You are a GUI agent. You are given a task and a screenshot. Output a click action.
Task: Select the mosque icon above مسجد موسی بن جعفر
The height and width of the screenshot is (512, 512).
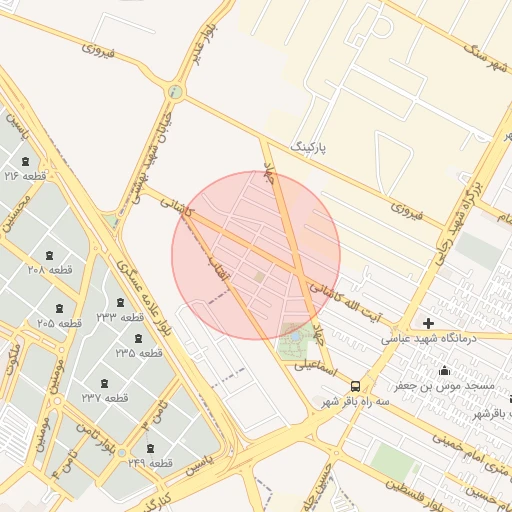pyautogui.click(x=444, y=371)
